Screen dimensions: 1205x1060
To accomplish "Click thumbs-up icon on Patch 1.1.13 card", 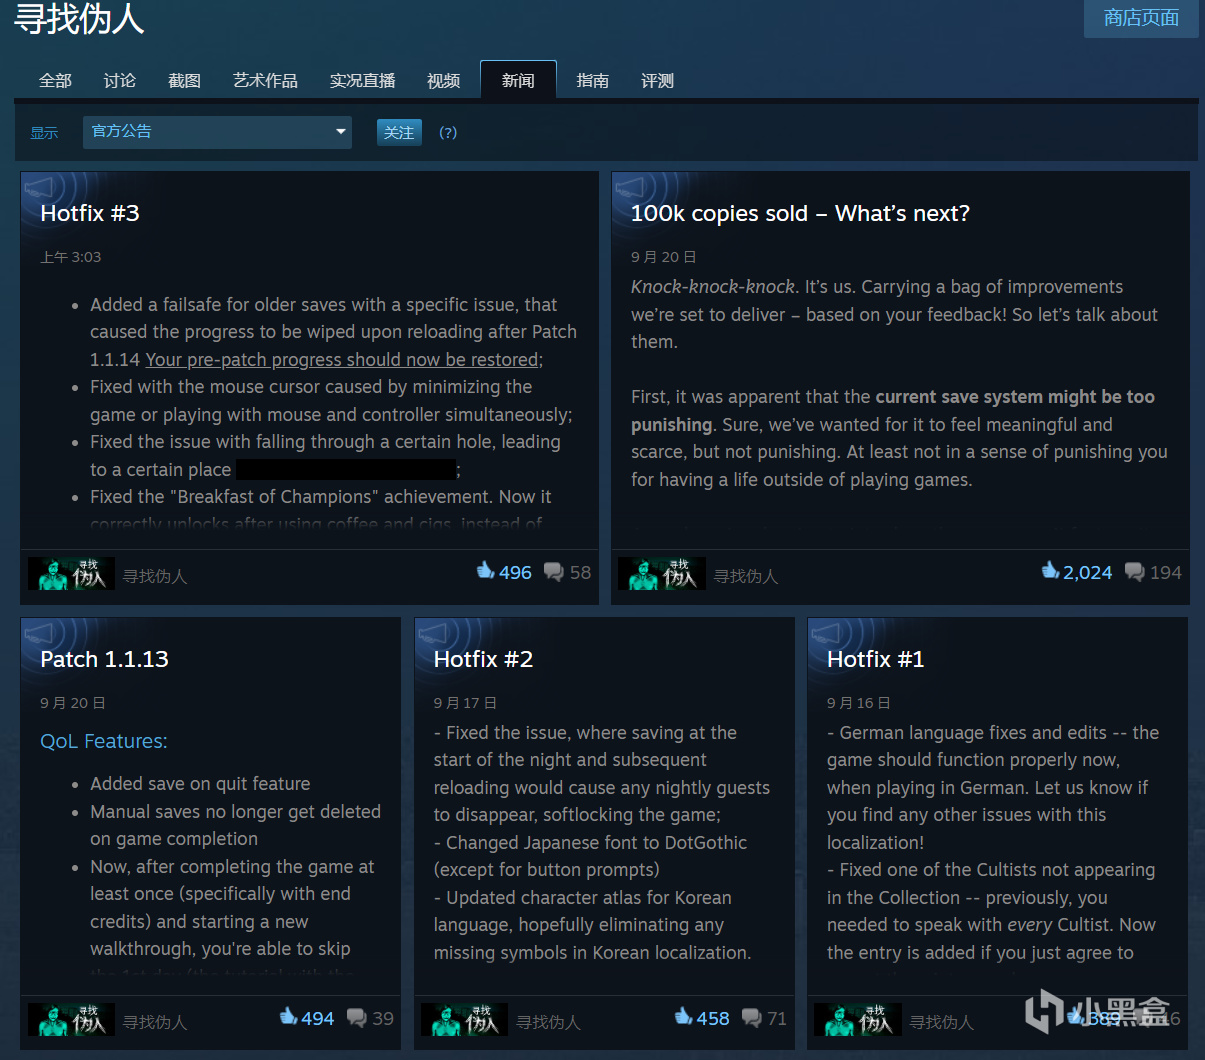I will pyautogui.click(x=288, y=1016).
